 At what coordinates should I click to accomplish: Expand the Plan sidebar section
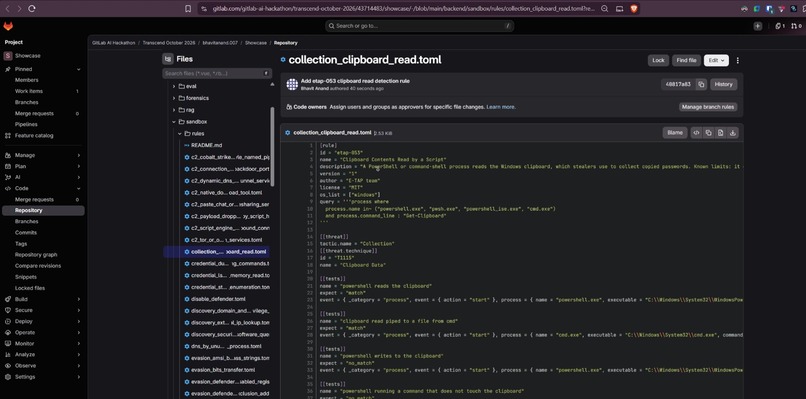tap(79, 167)
